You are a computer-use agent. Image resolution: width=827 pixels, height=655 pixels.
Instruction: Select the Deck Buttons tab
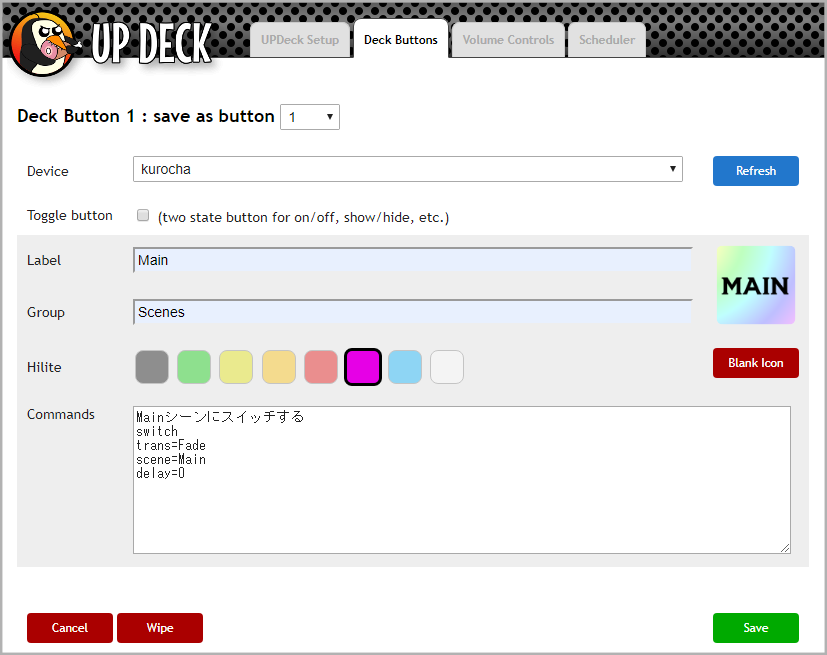(x=401, y=39)
